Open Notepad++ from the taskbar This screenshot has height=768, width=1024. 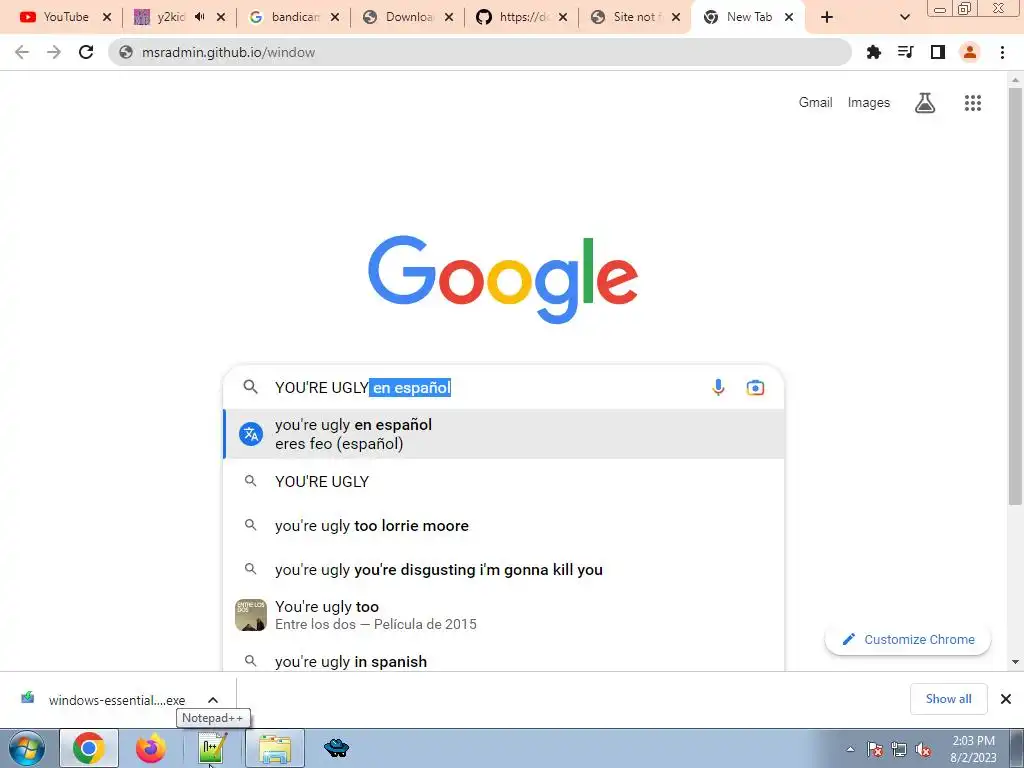(x=212, y=748)
